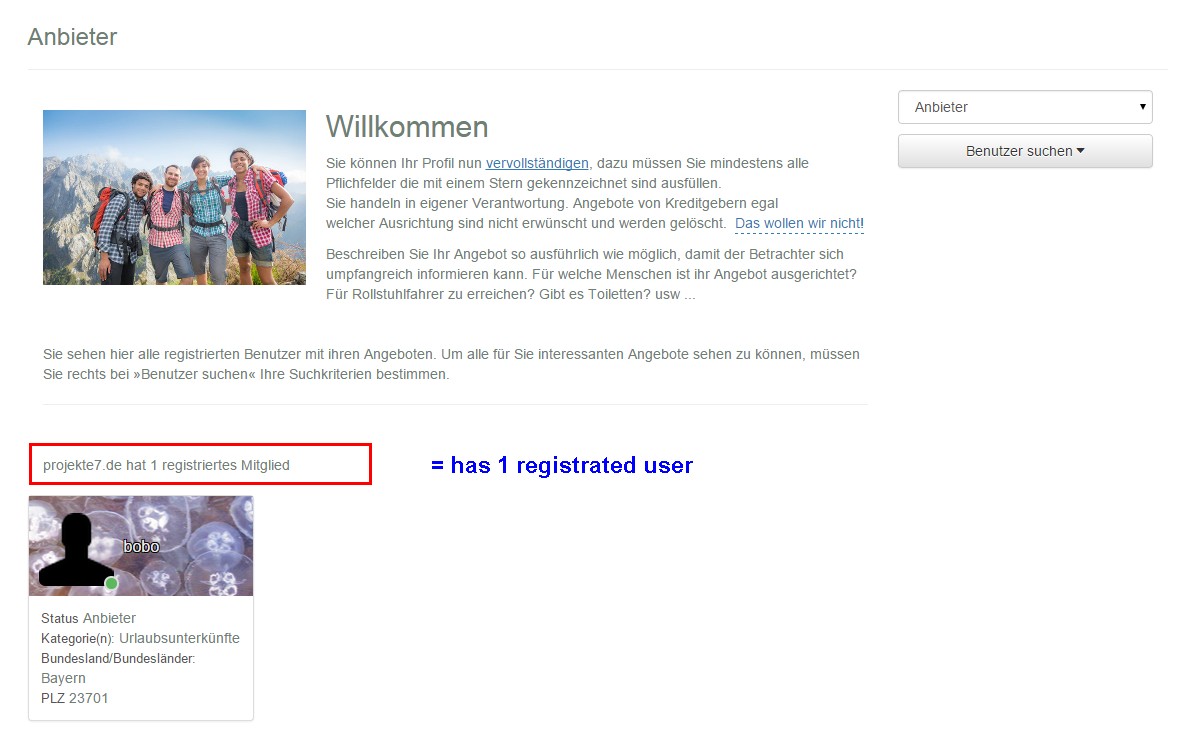This screenshot has height=750, width=1186.
Task: Click the 'Beschreiben Sie Ihr Angebot' paragraph
Action: pos(591,274)
